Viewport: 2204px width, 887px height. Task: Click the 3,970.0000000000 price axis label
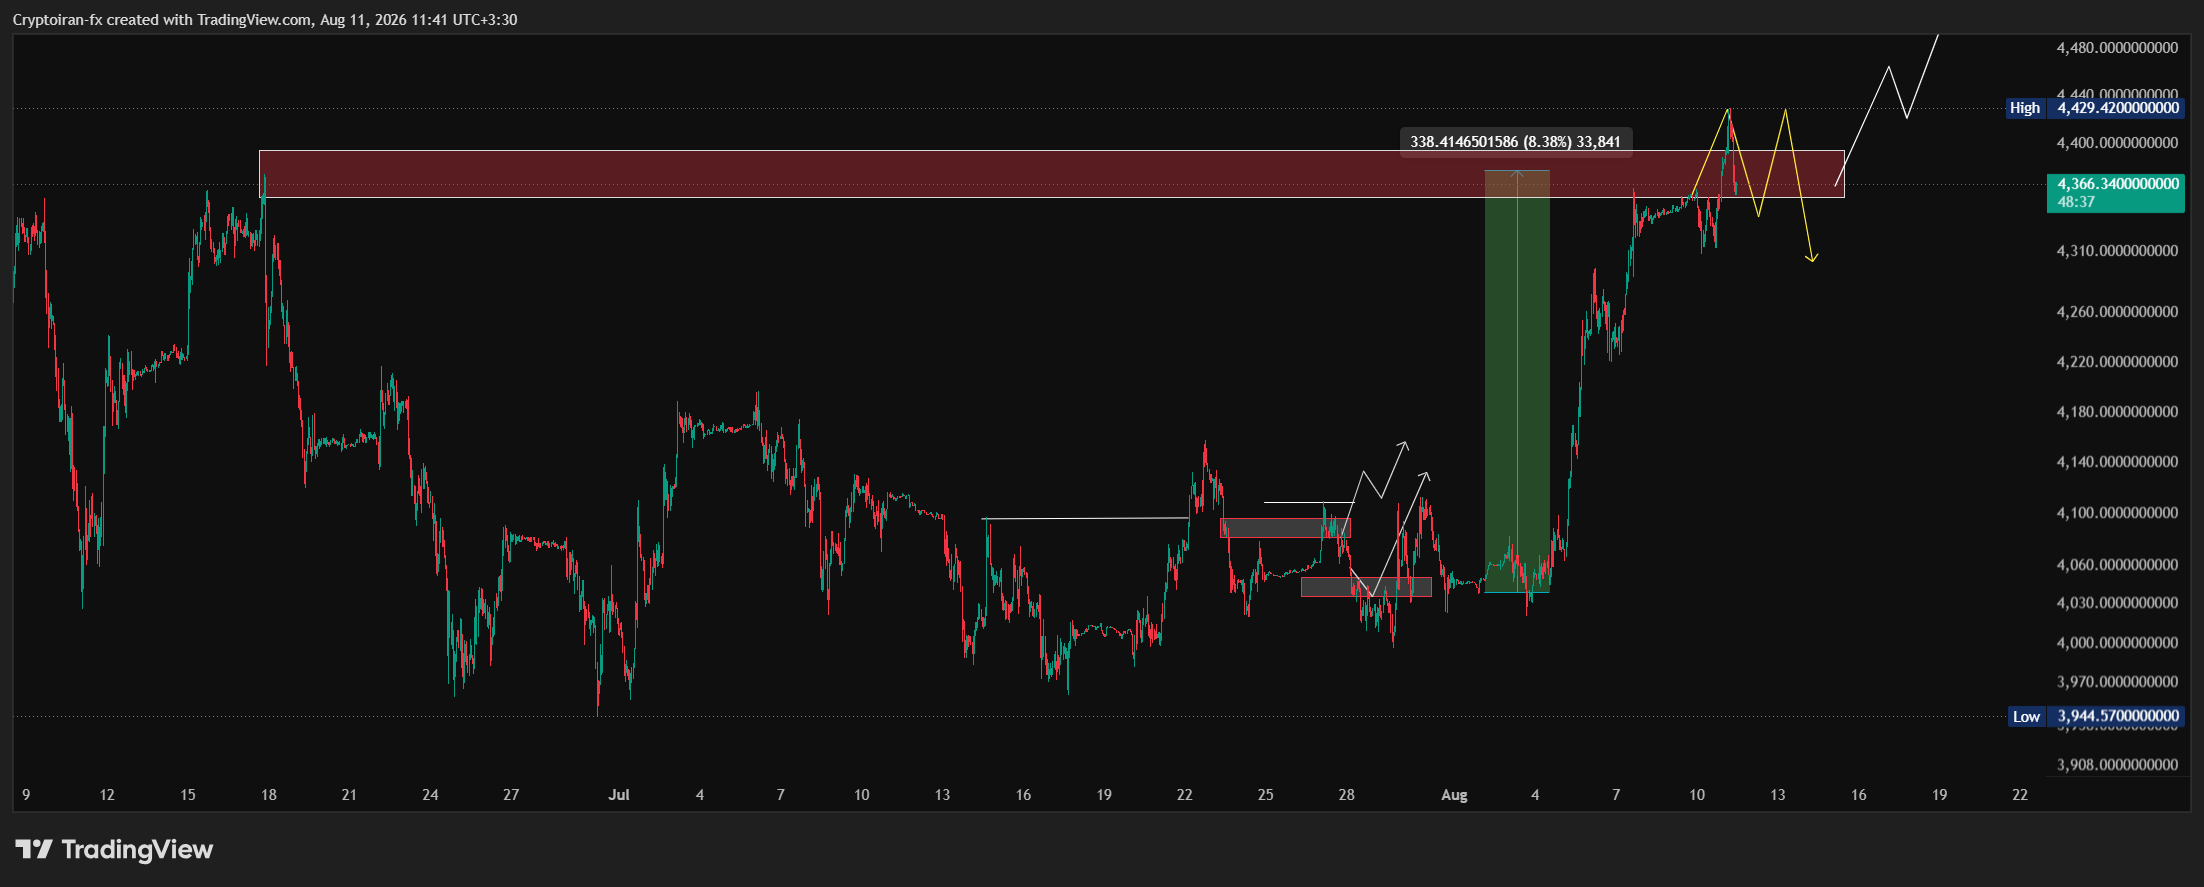[2117, 682]
